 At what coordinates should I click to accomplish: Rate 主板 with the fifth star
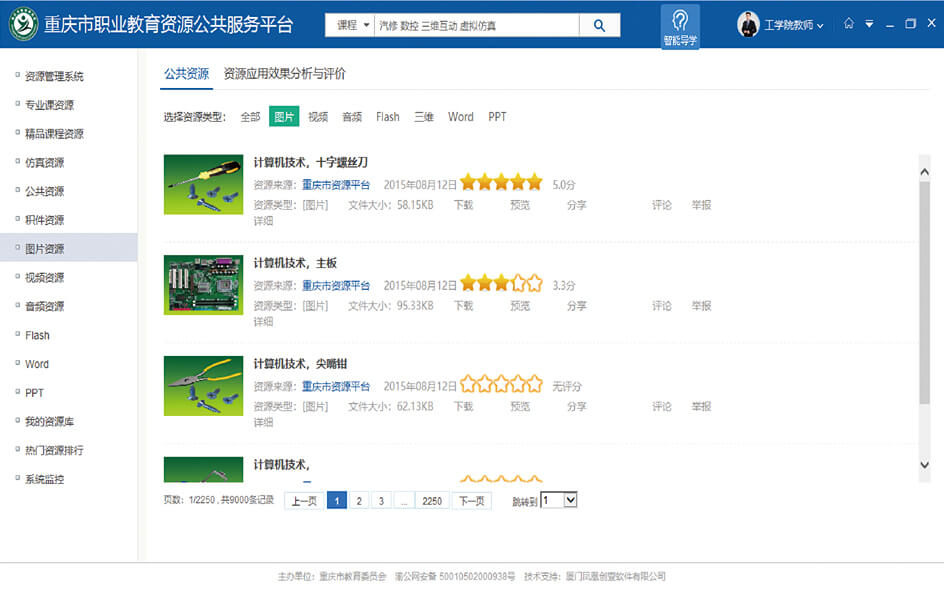pos(535,283)
